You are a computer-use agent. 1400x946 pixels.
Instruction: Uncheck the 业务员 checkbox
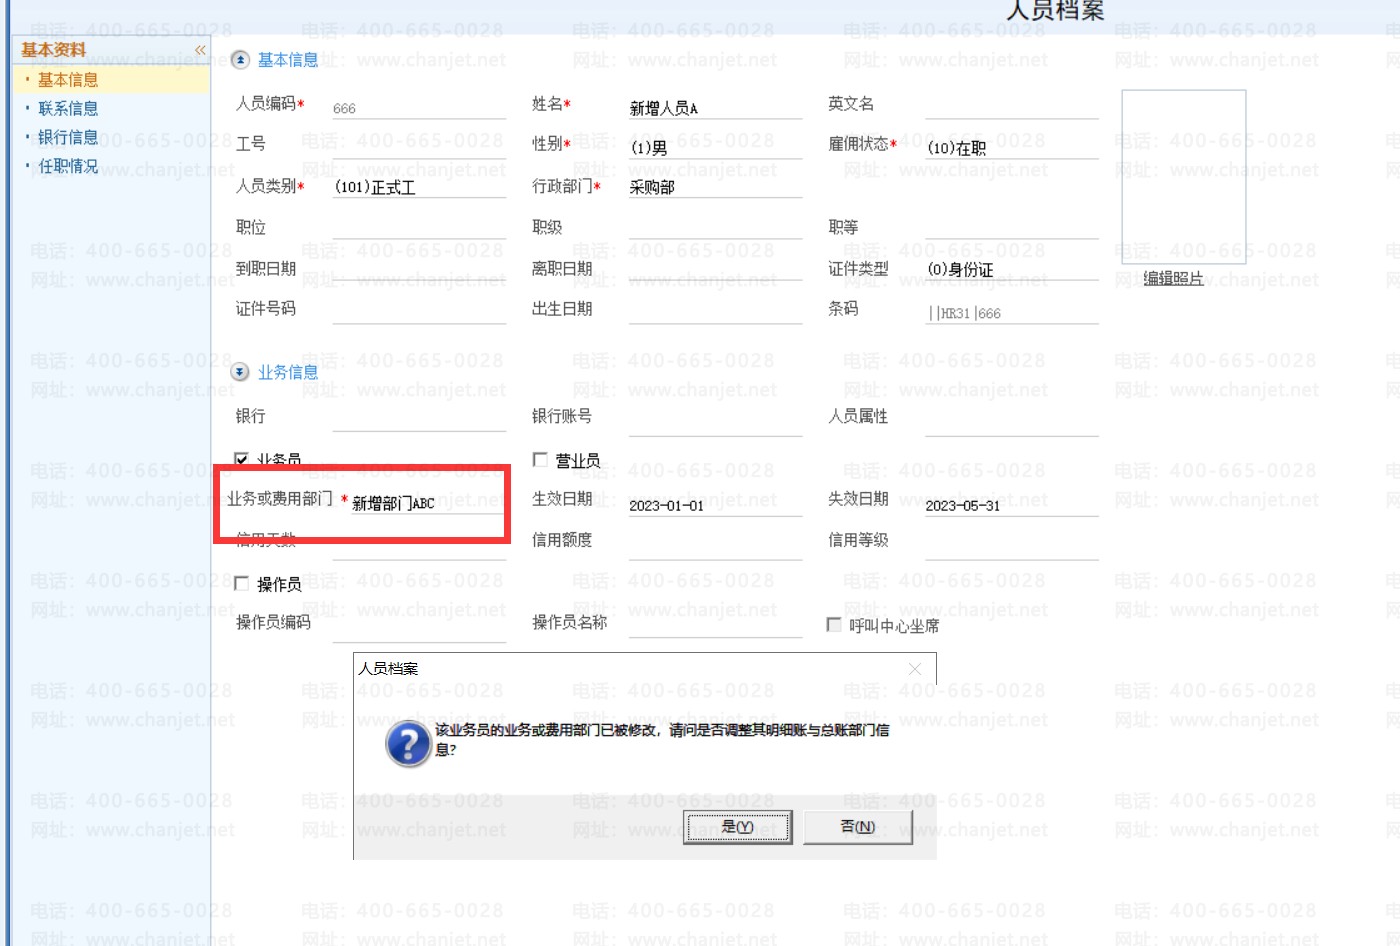pyautogui.click(x=241, y=459)
